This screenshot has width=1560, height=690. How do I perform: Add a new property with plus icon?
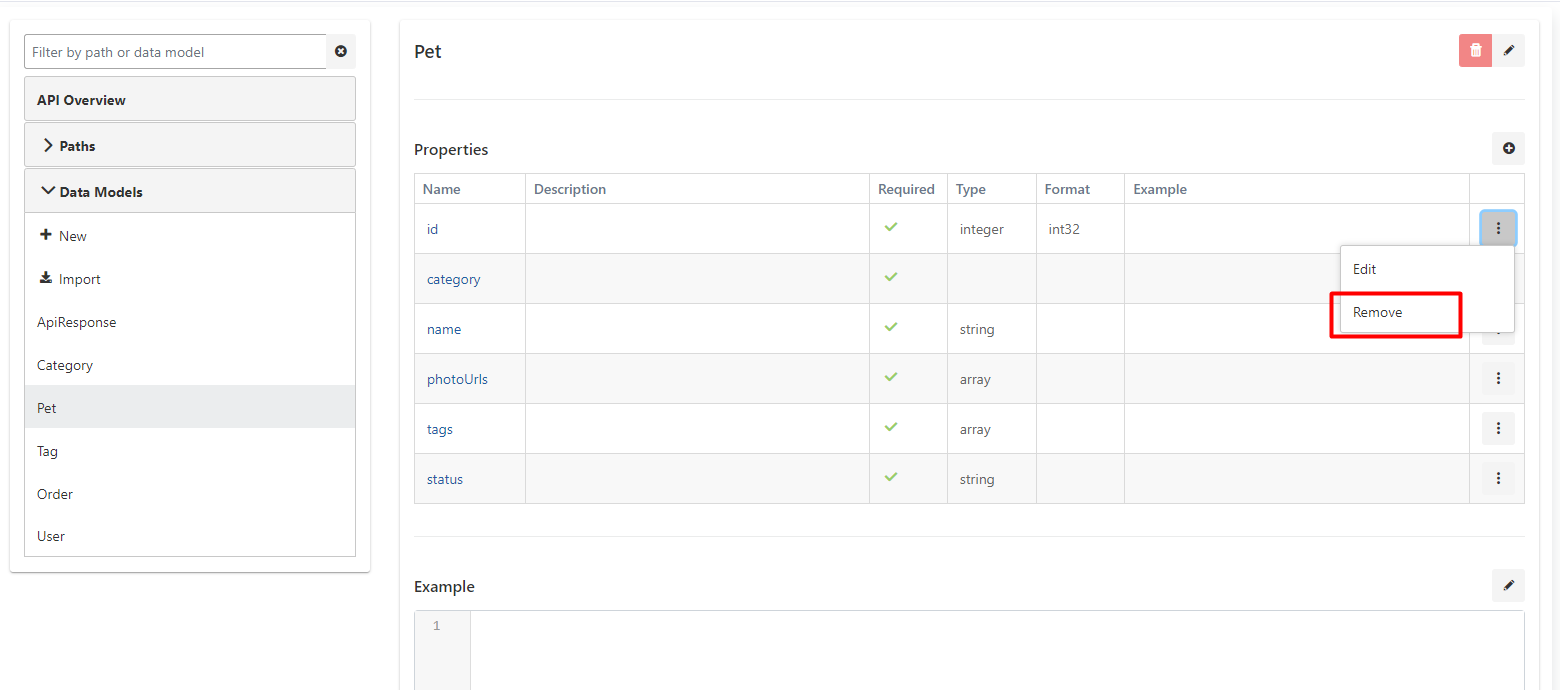tap(1508, 149)
